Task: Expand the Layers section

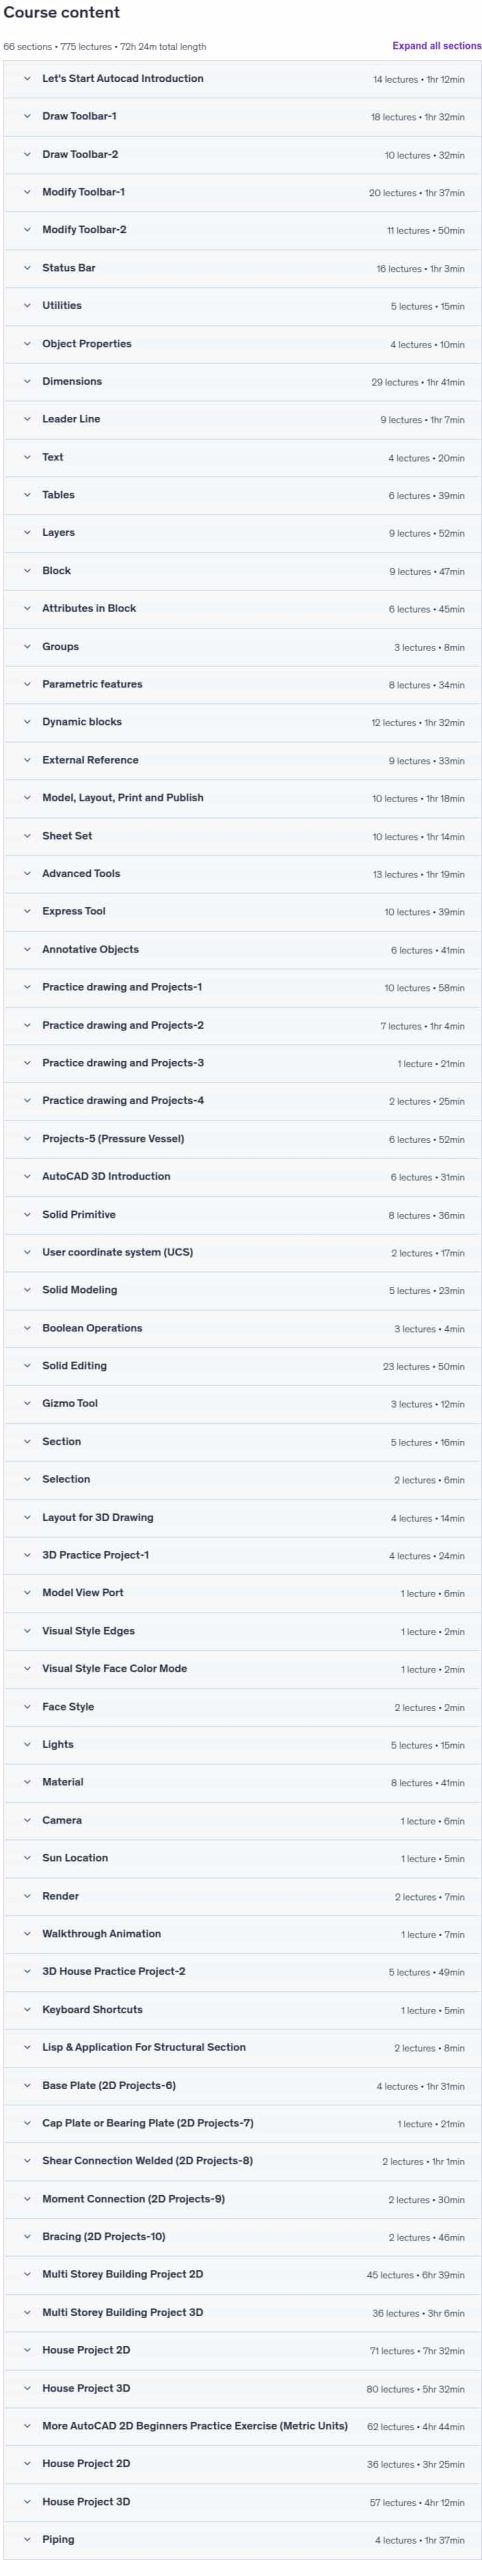Action: pyautogui.click(x=242, y=533)
